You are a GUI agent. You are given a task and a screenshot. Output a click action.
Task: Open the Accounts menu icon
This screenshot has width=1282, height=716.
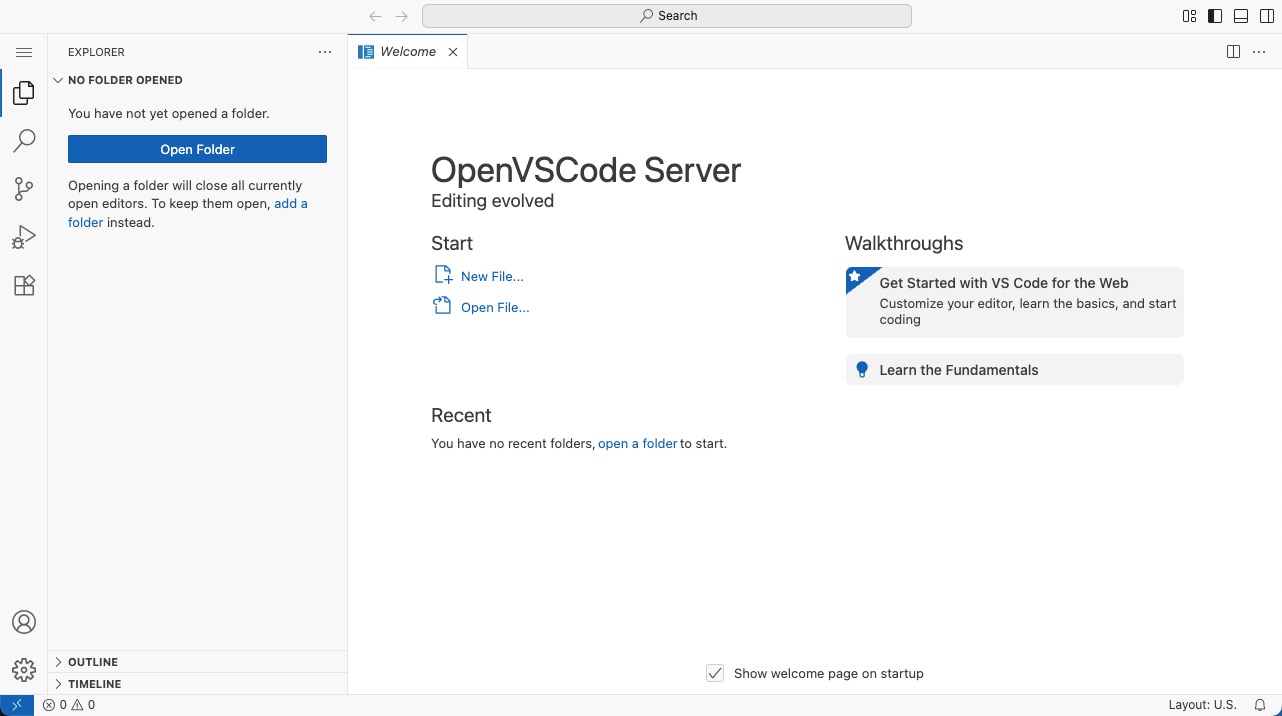click(24, 622)
